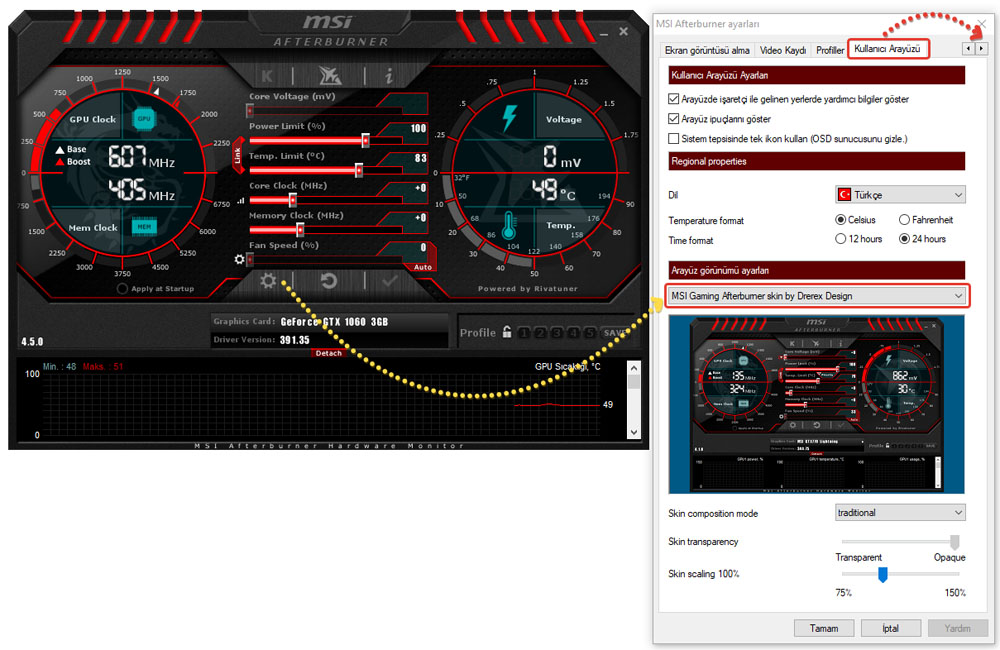Screen dimensions: 1000x650
Task: Open the Profiller tab
Action: point(830,50)
